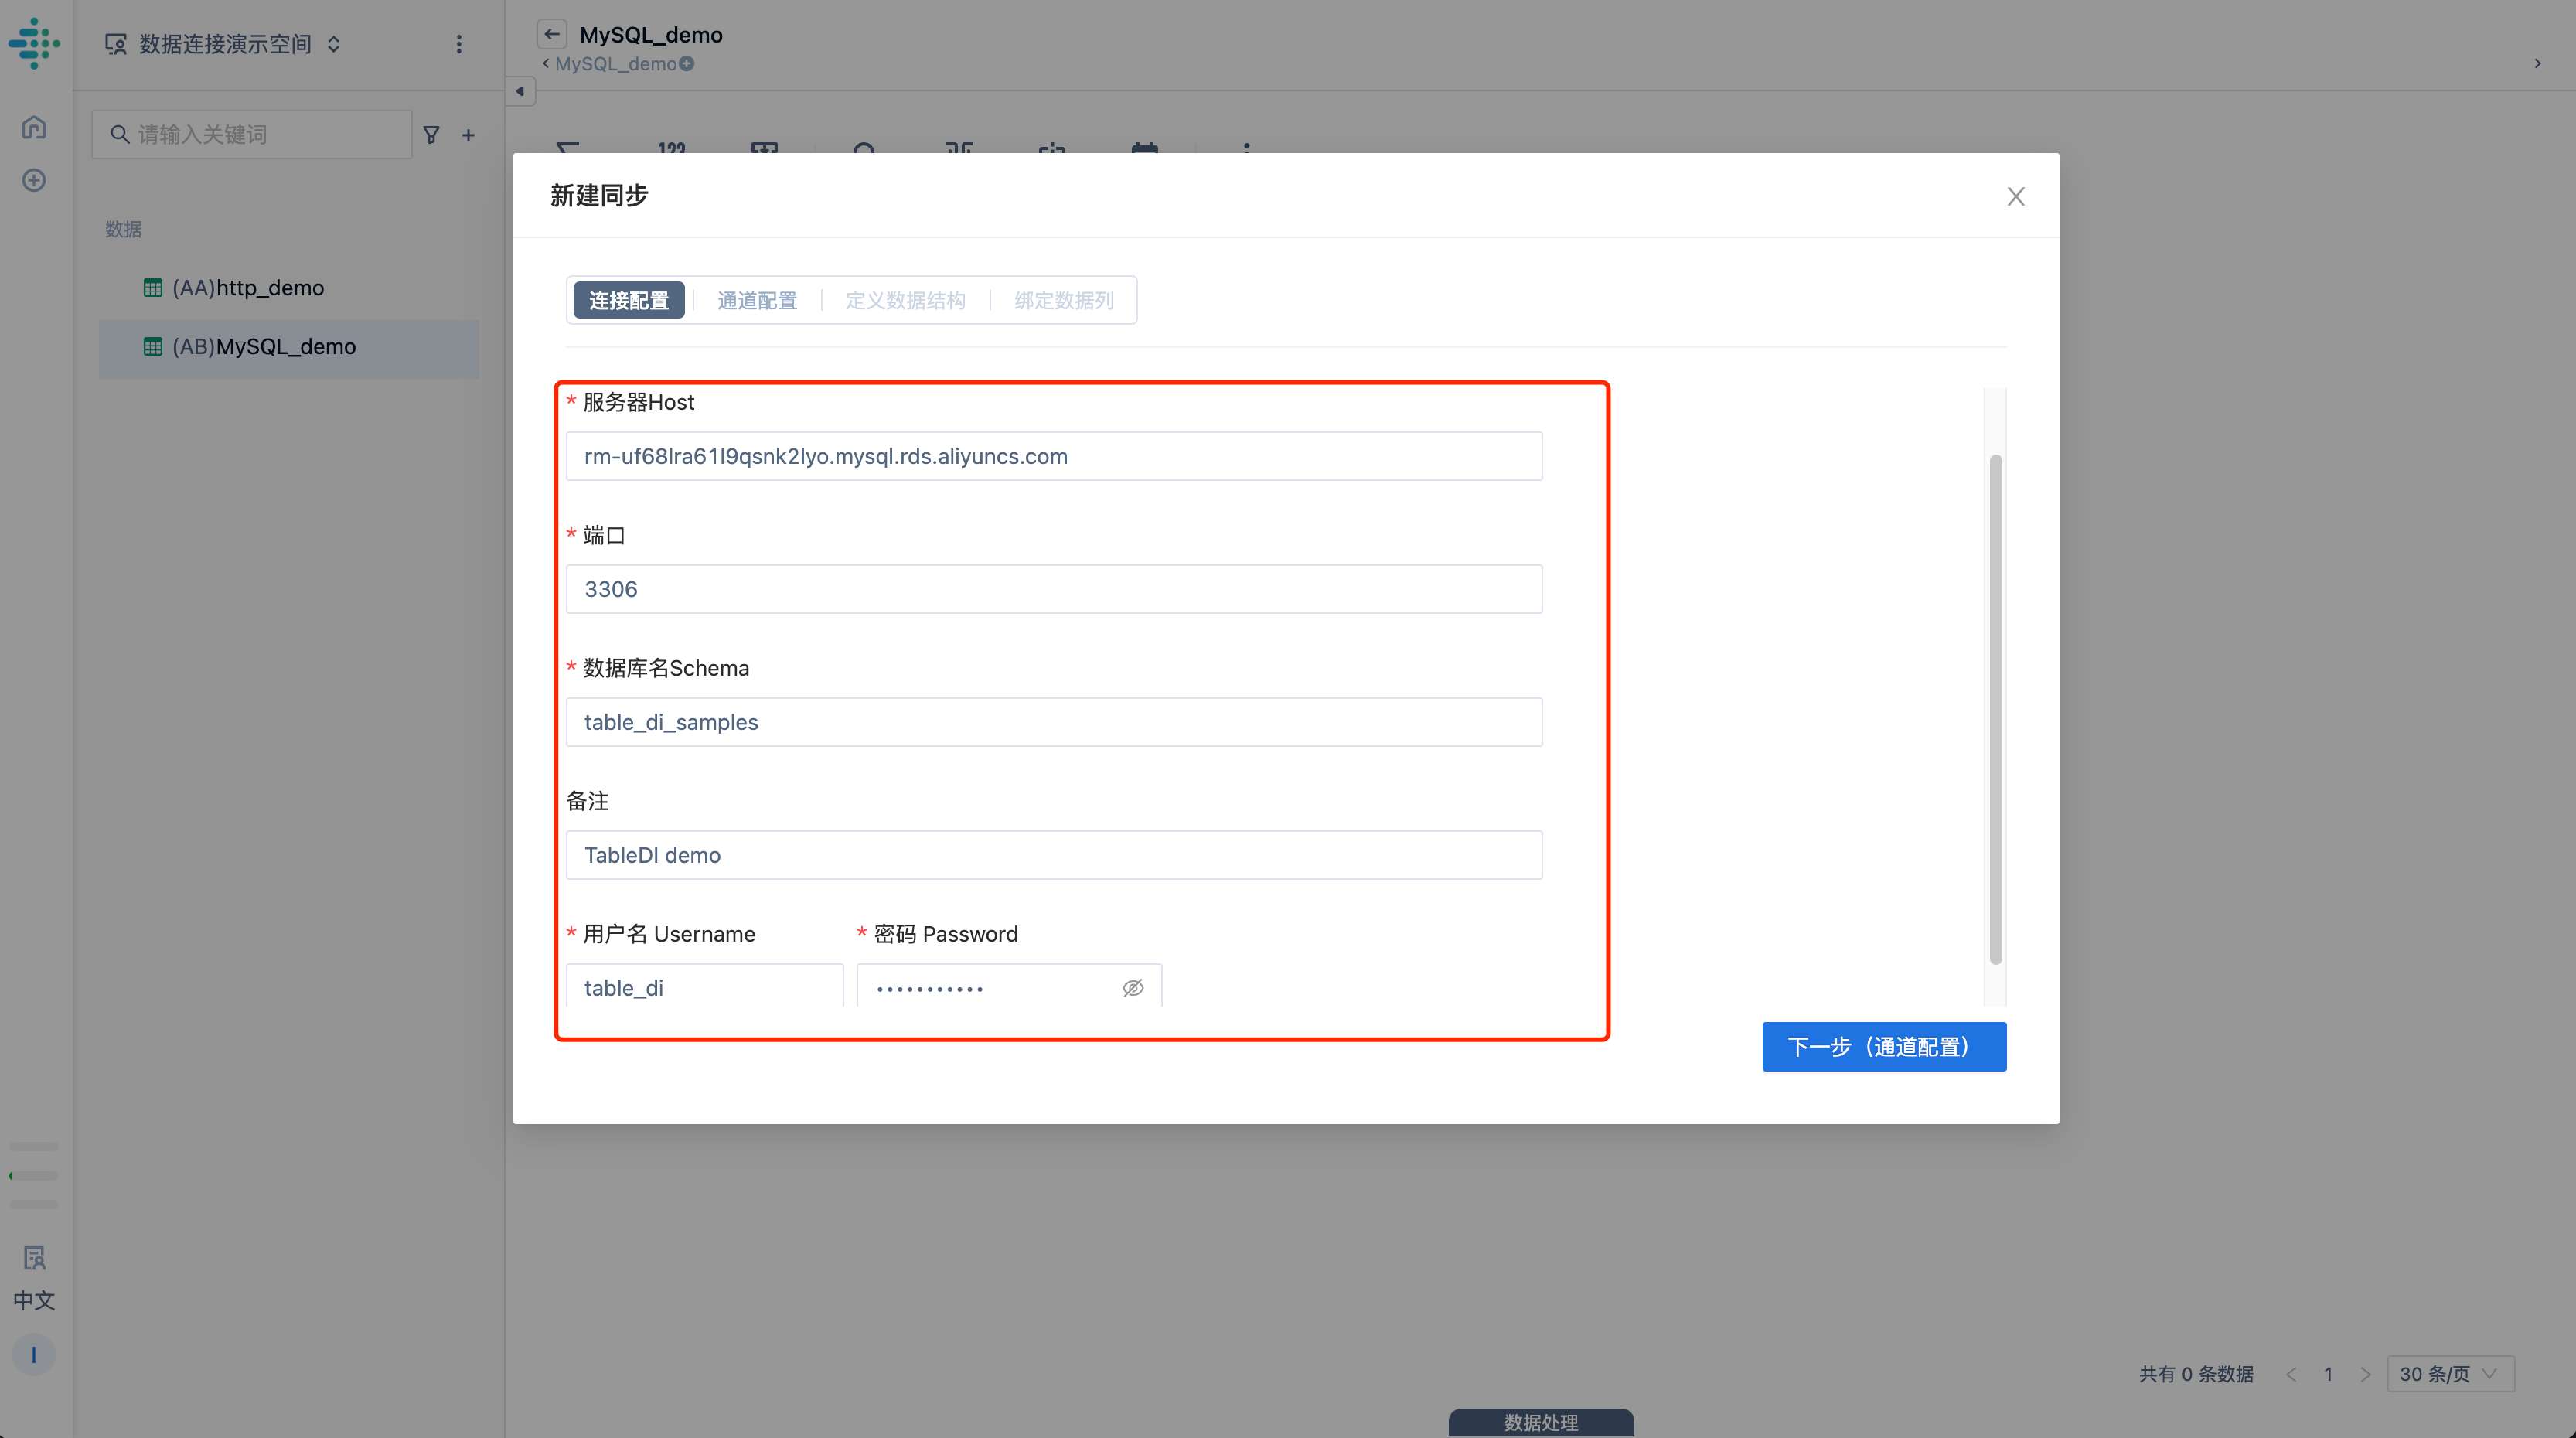Click the 服务器Host input field
This screenshot has height=1438, width=2576.
click(x=1054, y=456)
